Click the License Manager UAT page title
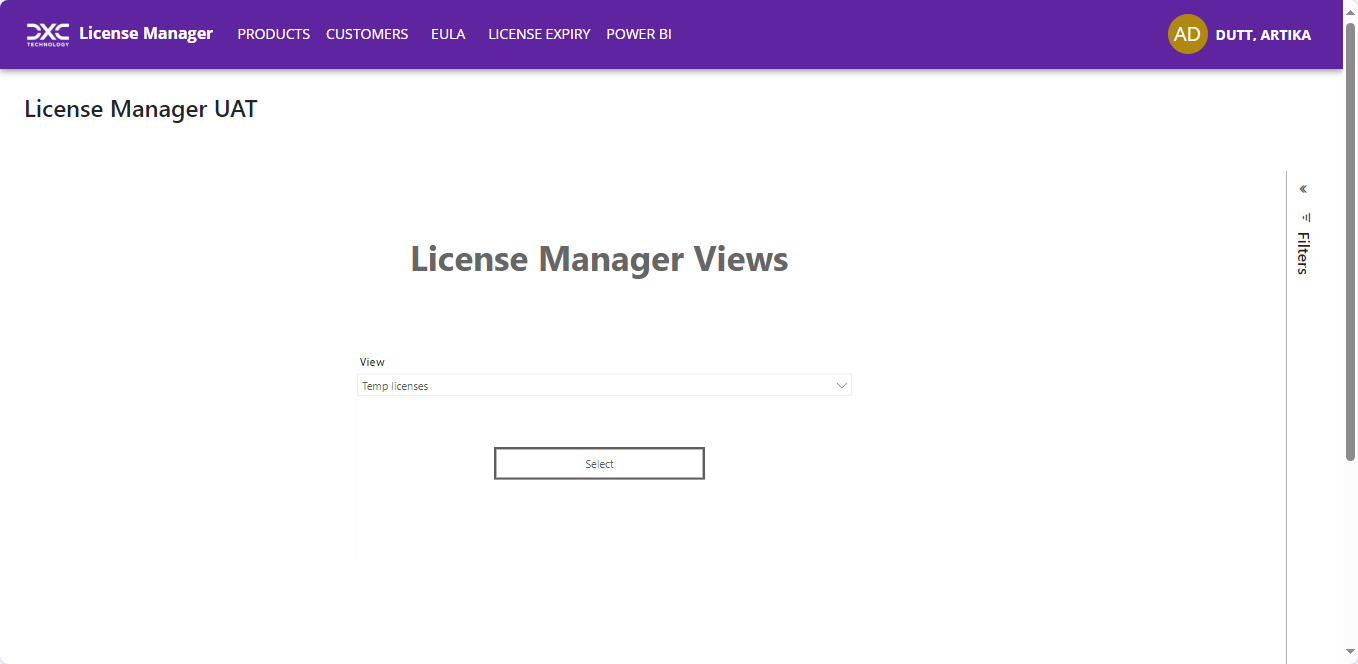Image resolution: width=1358 pixels, height=664 pixels. coord(141,109)
